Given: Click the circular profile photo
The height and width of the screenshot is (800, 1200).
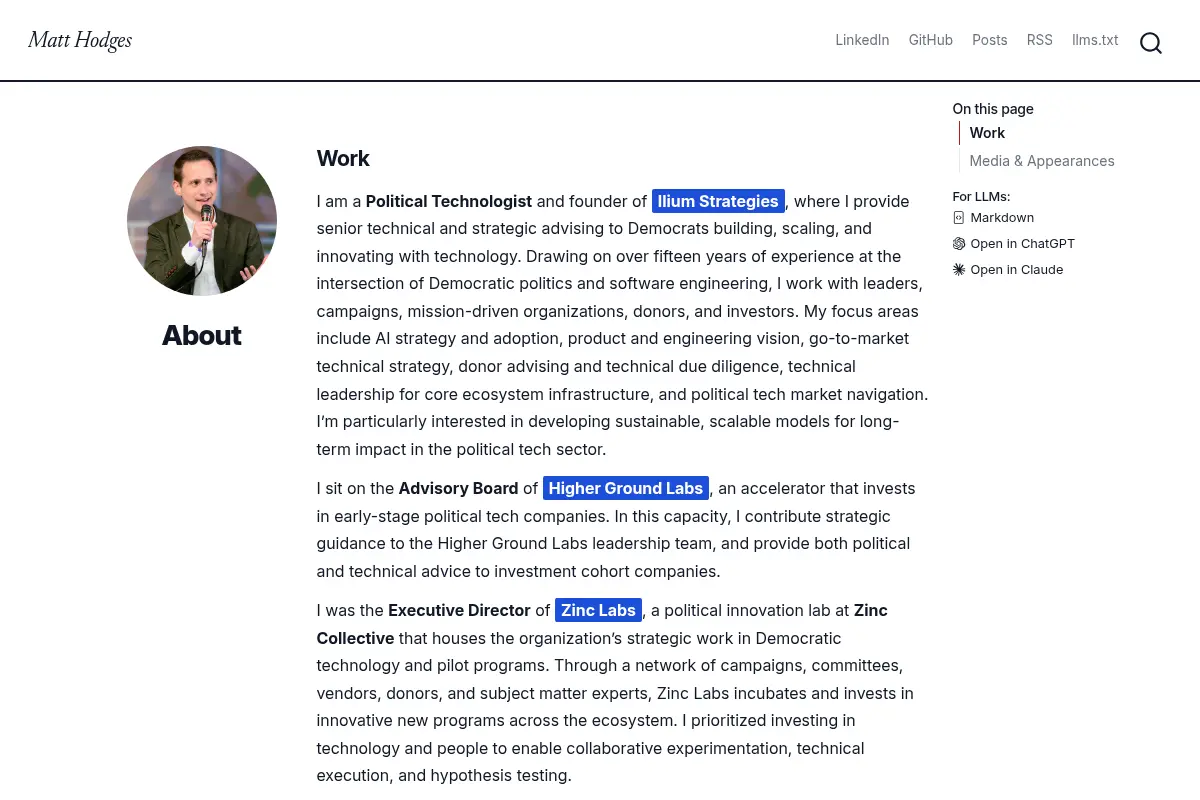Looking at the screenshot, I should tap(202, 221).
